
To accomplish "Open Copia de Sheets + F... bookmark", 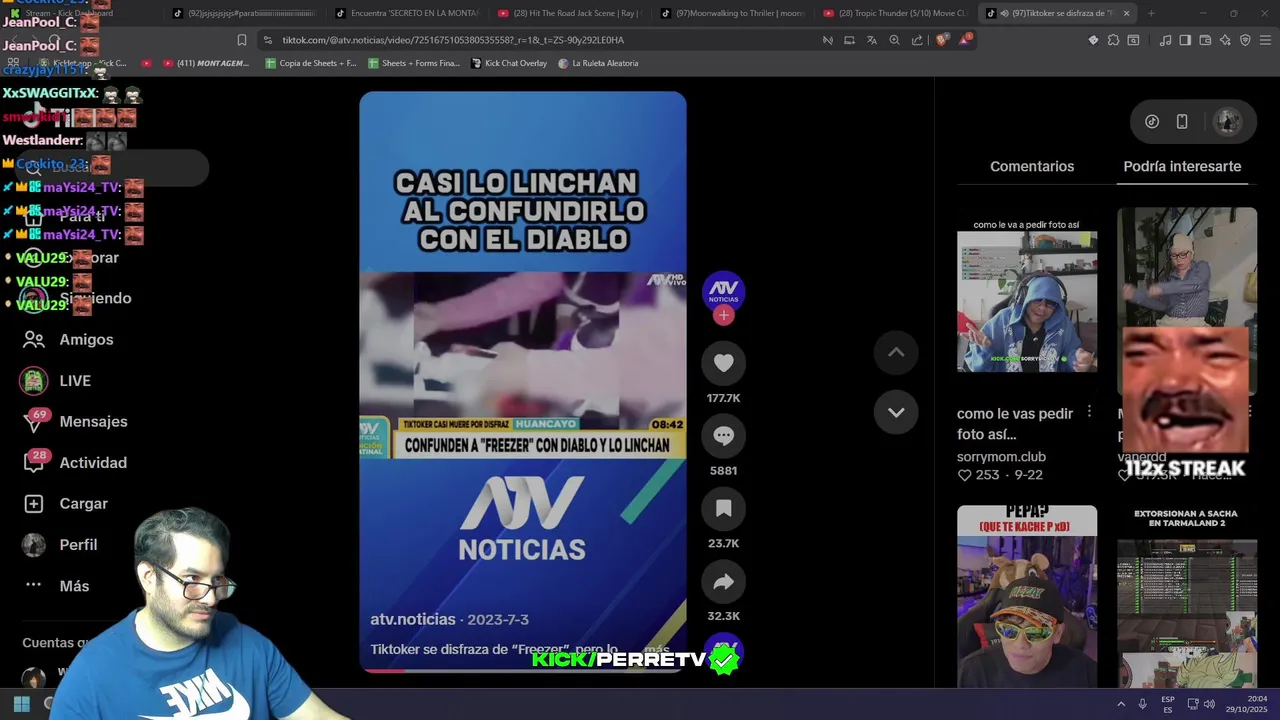I will coord(311,63).
